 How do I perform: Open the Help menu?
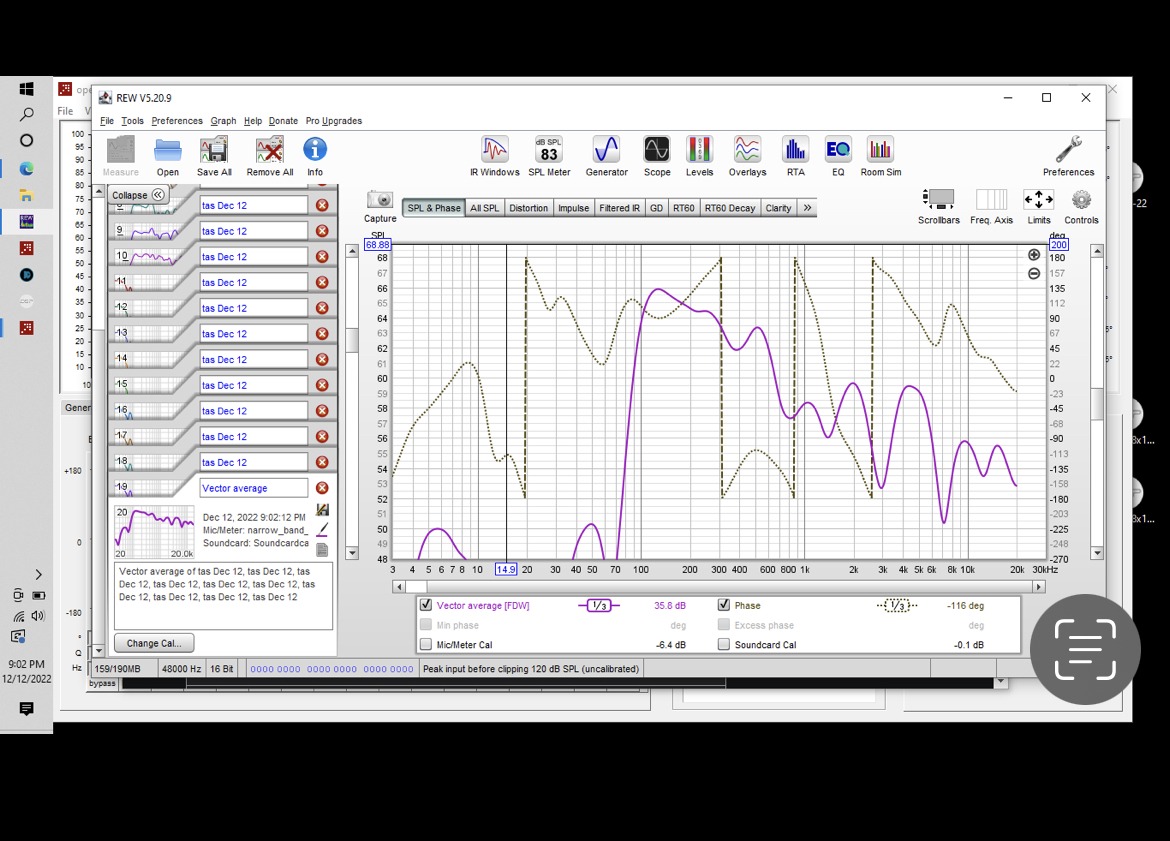click(253, 121)
